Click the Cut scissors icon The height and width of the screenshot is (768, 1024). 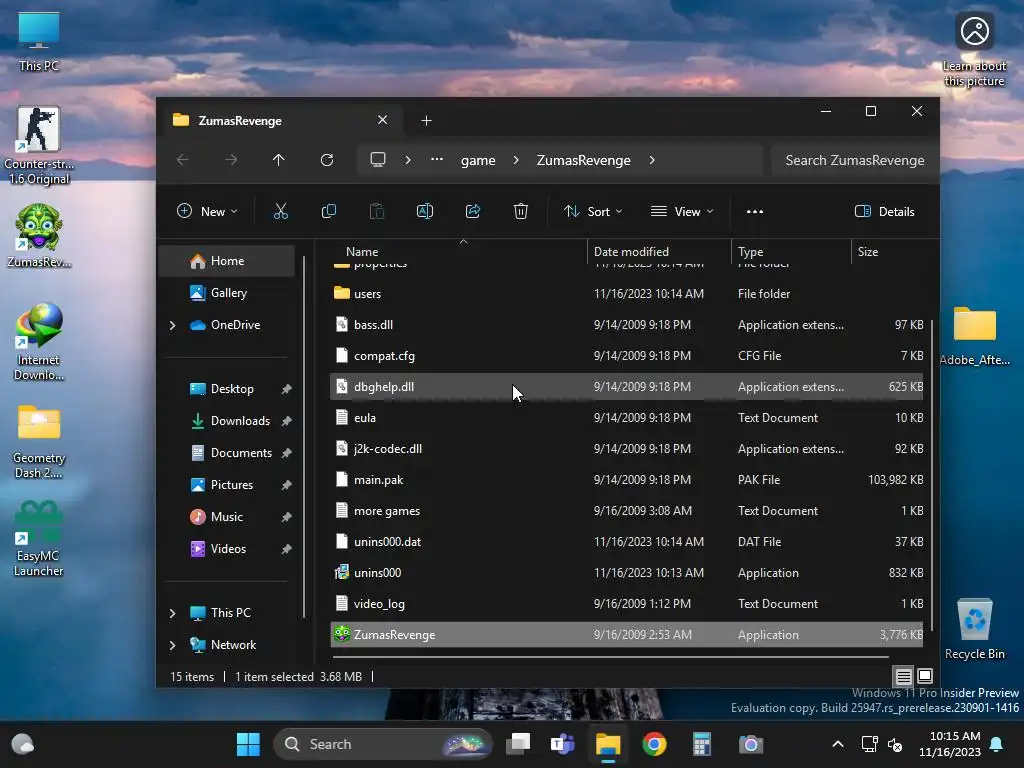point(280,211)
